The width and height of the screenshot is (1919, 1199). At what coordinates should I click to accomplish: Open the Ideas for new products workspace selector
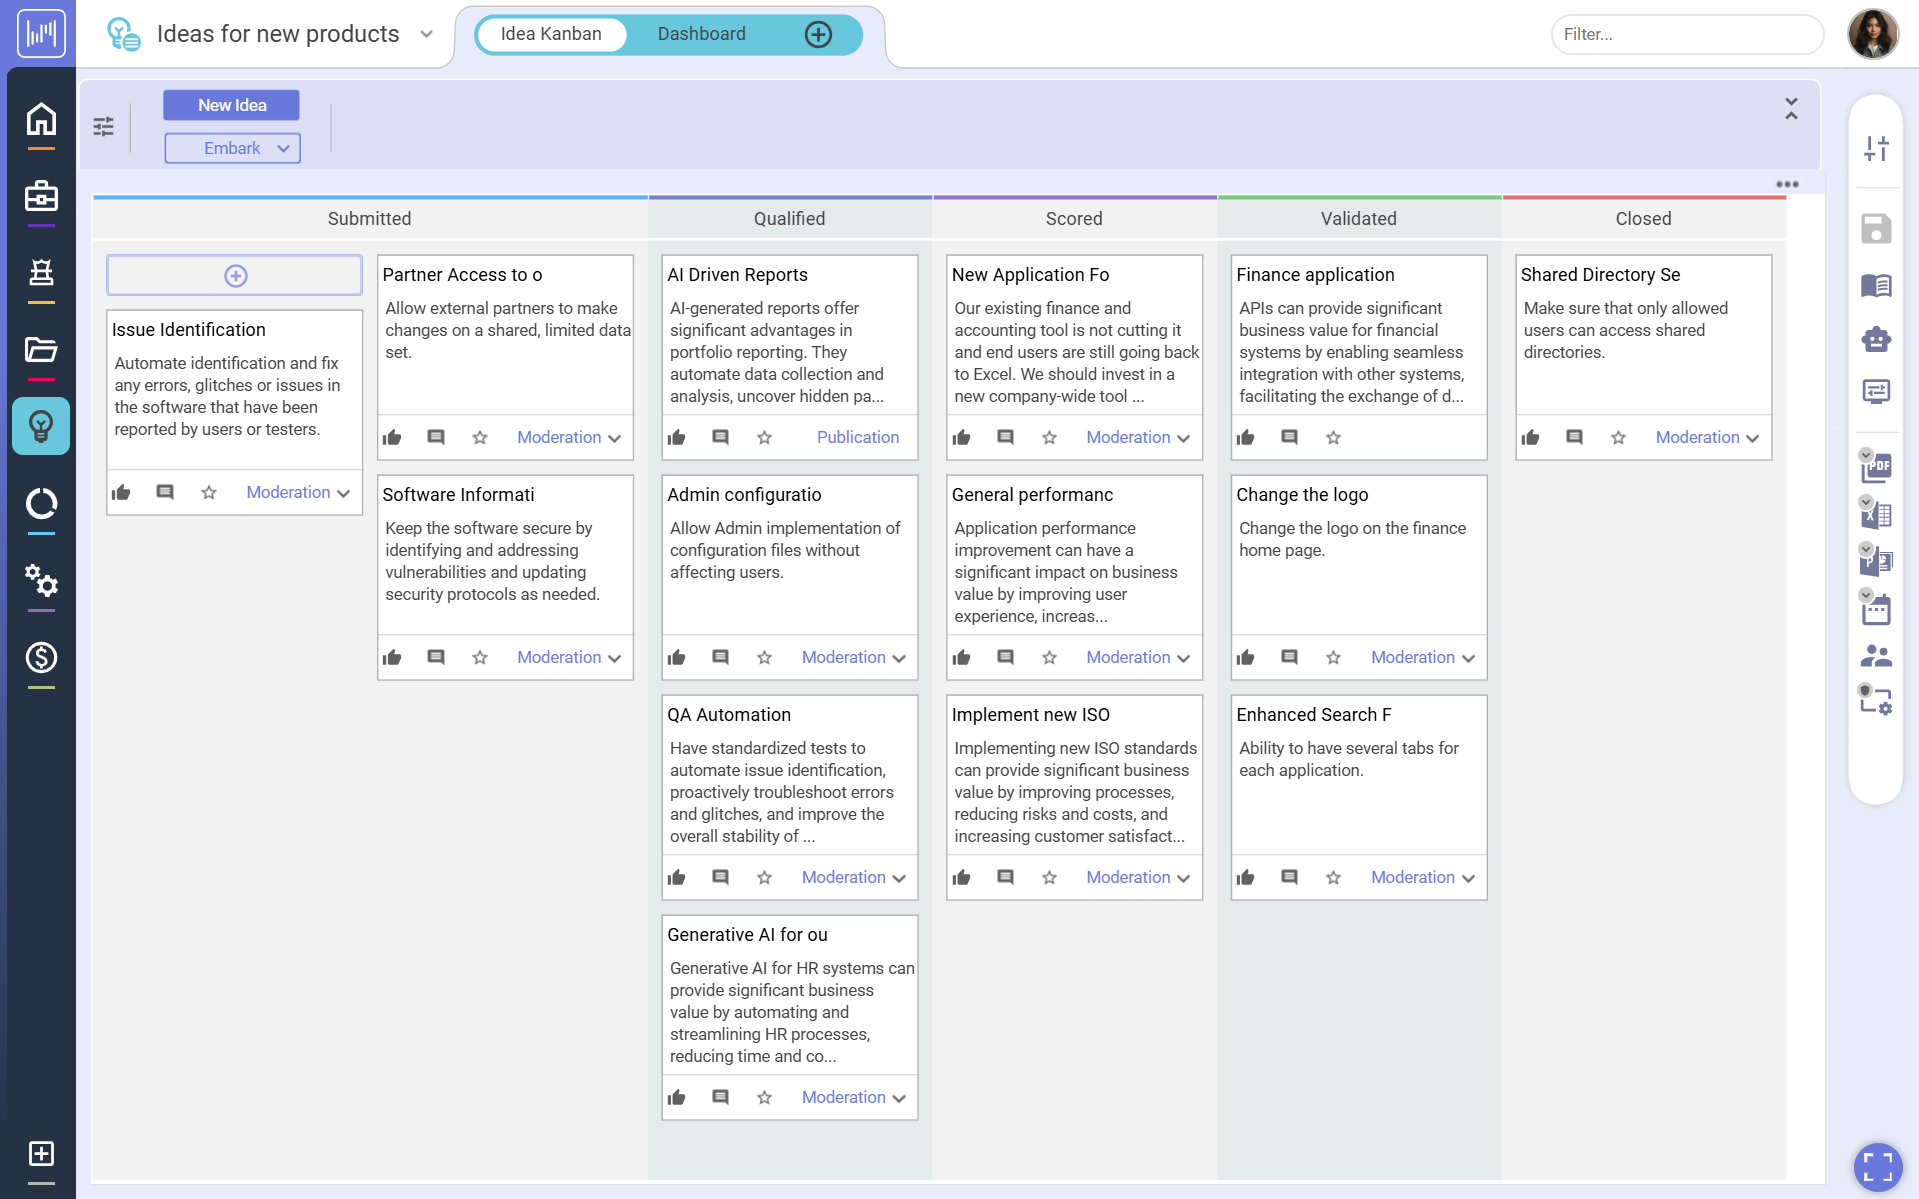[x=426, y=33]
